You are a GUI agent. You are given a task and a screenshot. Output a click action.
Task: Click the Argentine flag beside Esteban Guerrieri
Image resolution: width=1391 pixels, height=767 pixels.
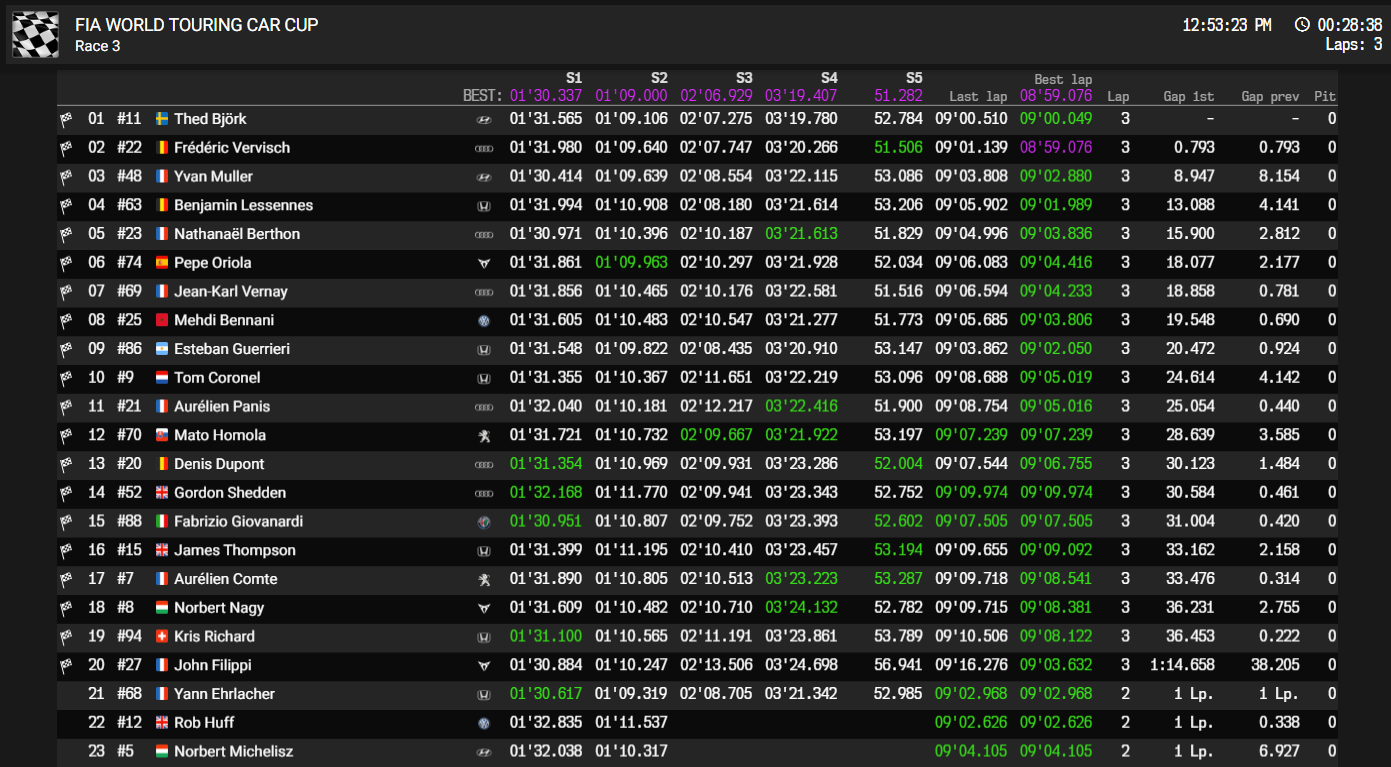[162, 349]
